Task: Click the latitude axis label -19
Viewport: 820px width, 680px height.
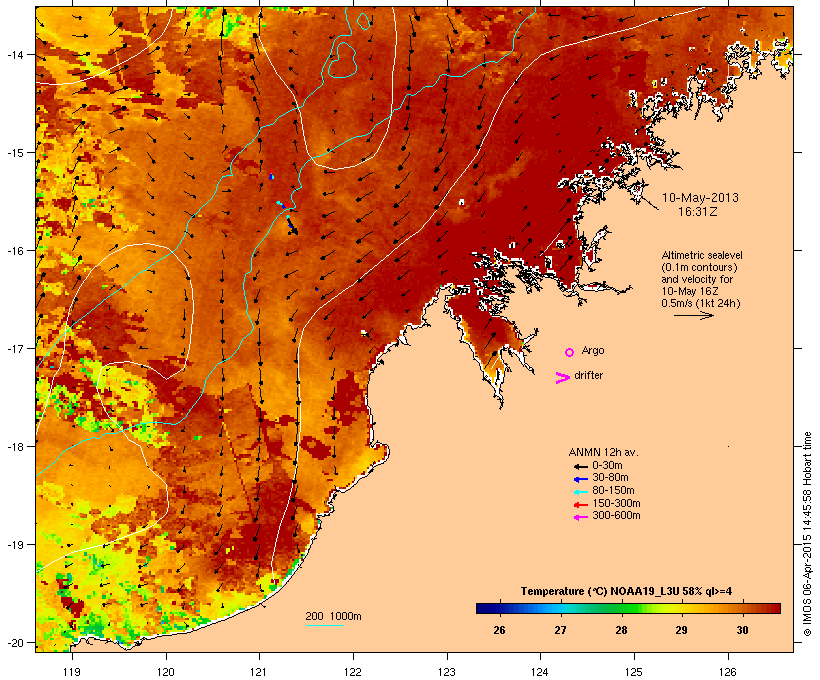Action: pyautogui.click(x=14, y=545)
